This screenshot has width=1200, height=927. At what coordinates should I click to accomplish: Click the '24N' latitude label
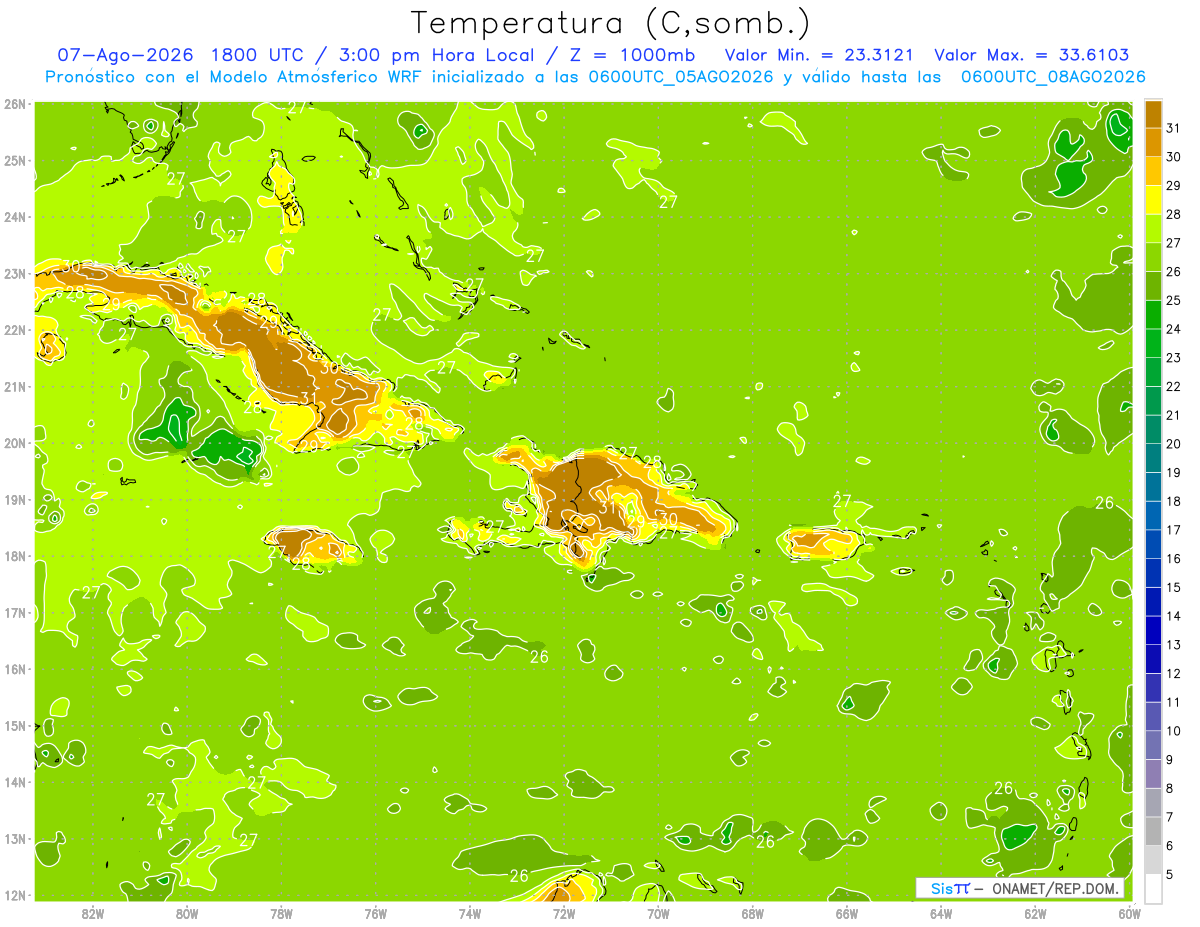[x=15, y=217]
